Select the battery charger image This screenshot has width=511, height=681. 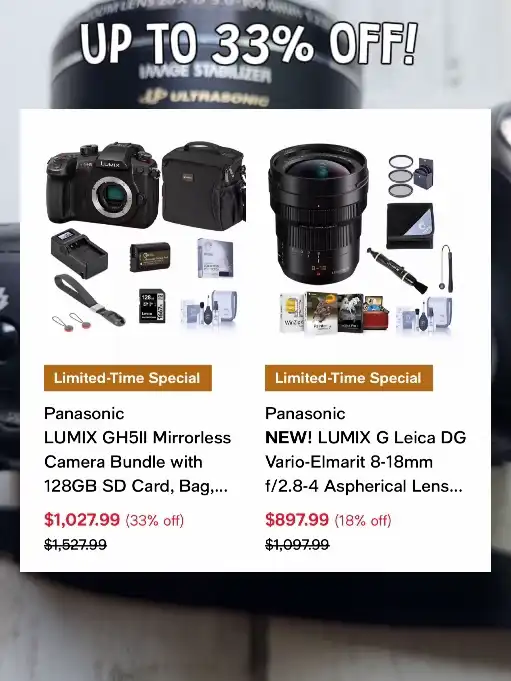(79, 254)
